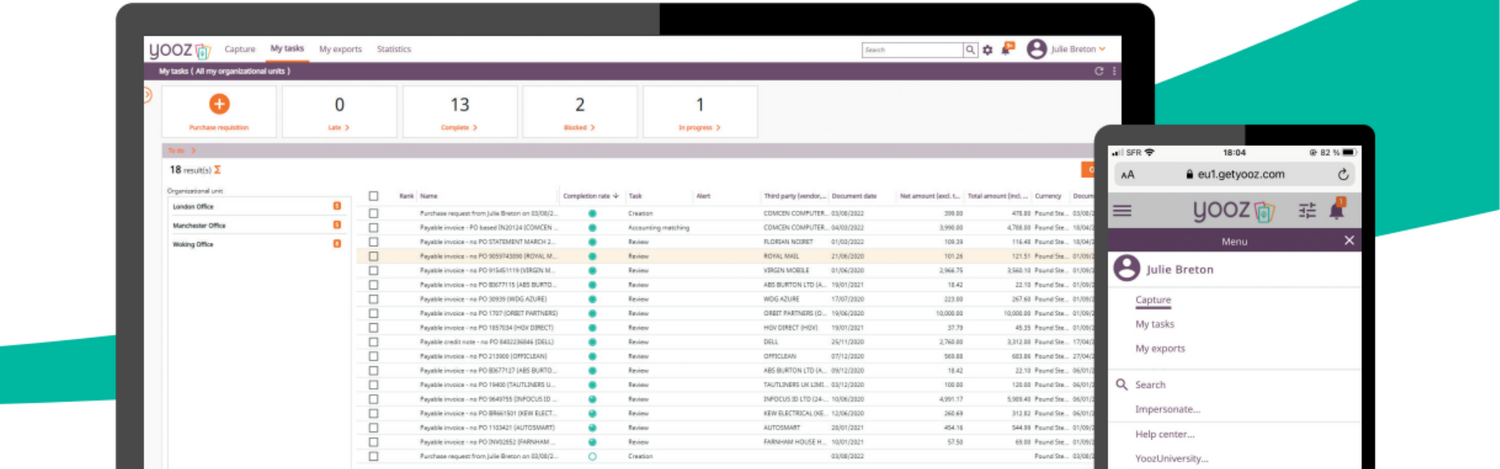
Task: Open the Statistics tab
Action: pyautogui.click(x=394, y=49)
